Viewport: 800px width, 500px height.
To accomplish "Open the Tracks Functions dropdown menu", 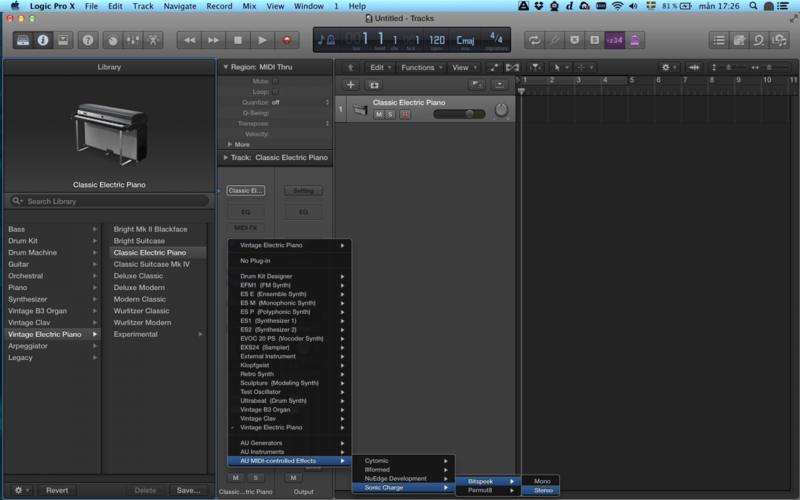I will coord(421,67).
